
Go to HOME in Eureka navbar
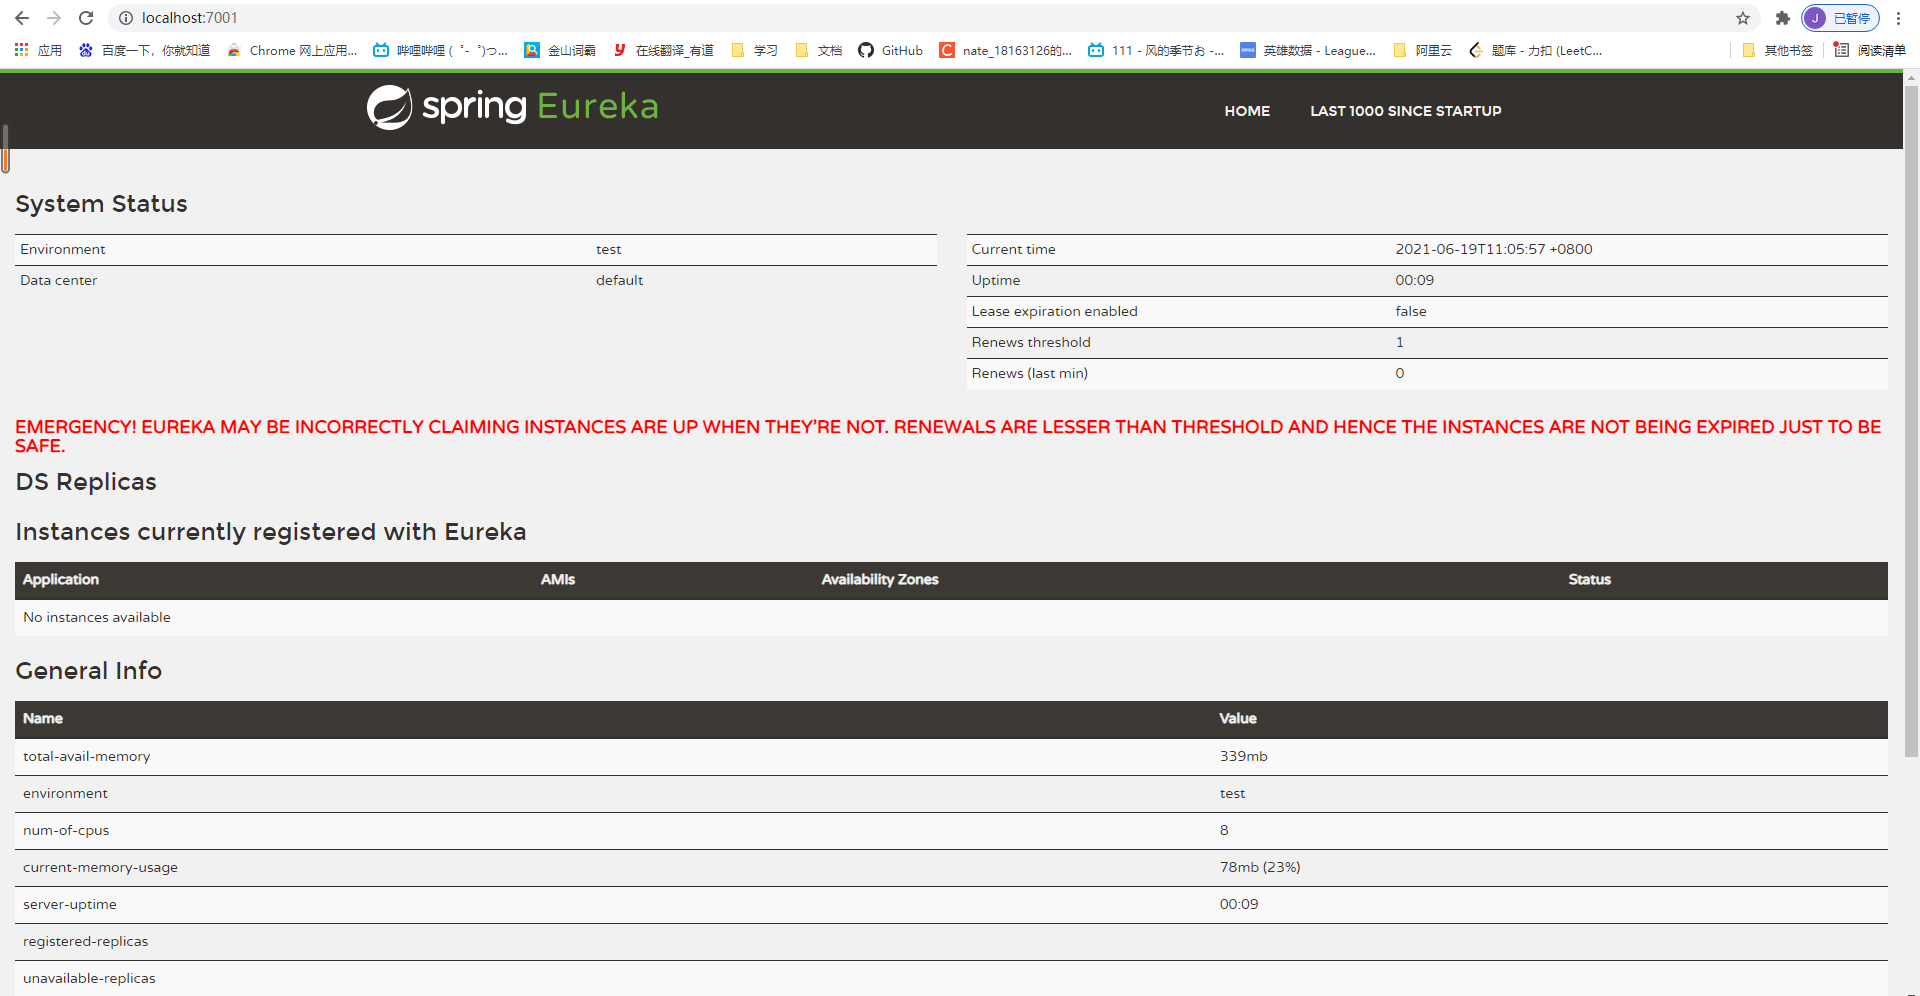coord(1247,111)
